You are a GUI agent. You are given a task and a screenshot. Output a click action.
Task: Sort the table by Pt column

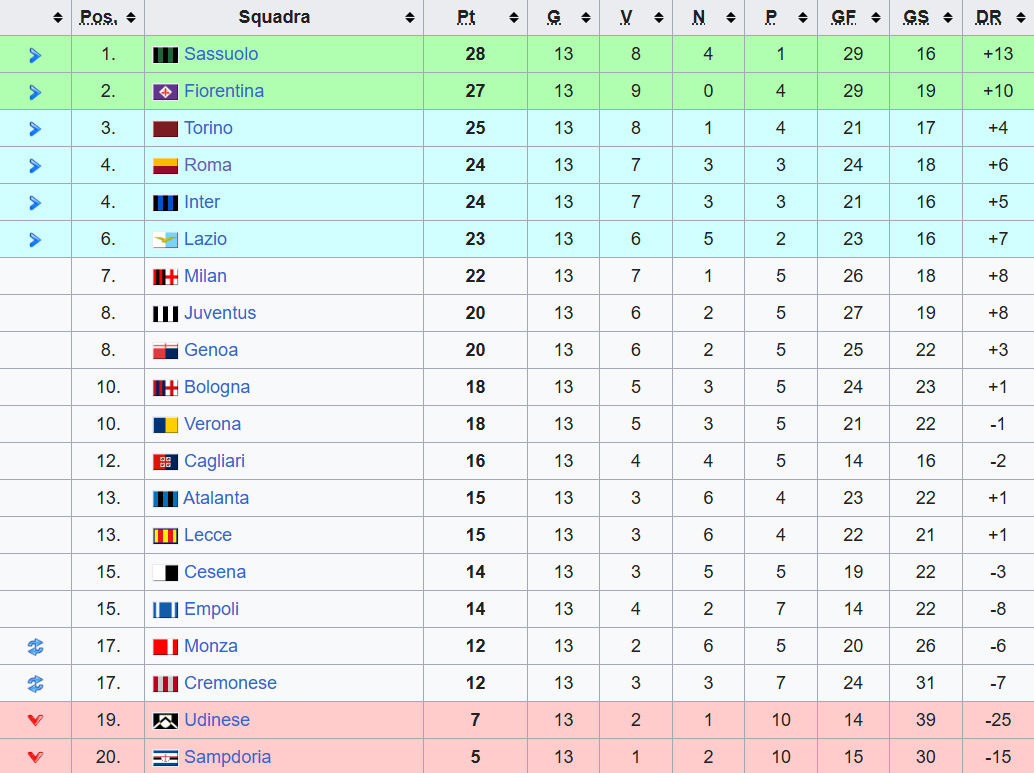(x=475, y=18)
